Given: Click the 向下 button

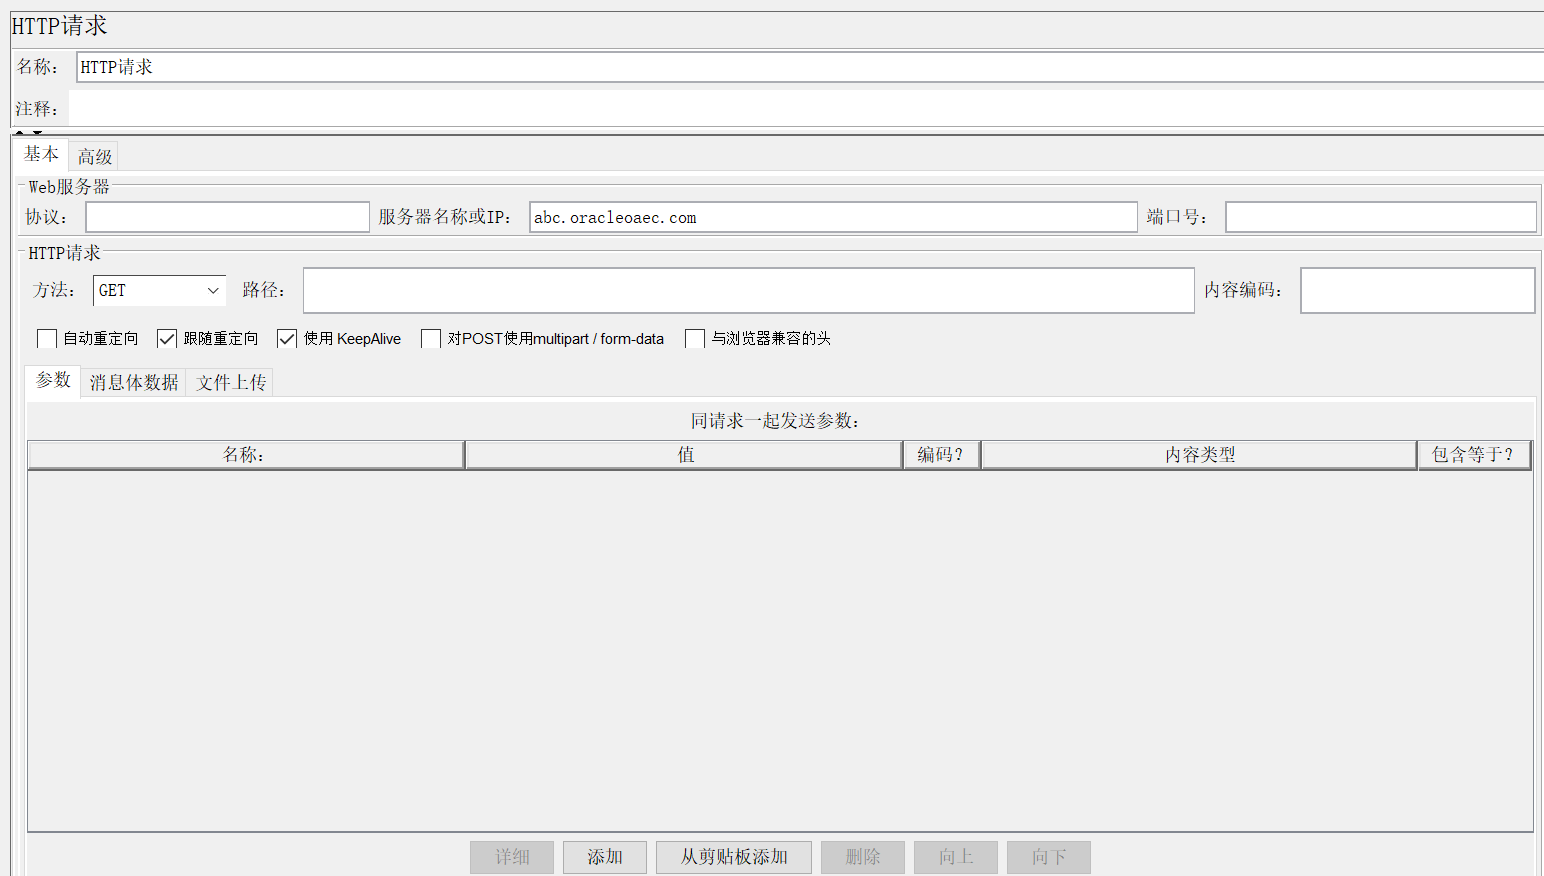Looking at the screenshot, I should point(1049,857).
